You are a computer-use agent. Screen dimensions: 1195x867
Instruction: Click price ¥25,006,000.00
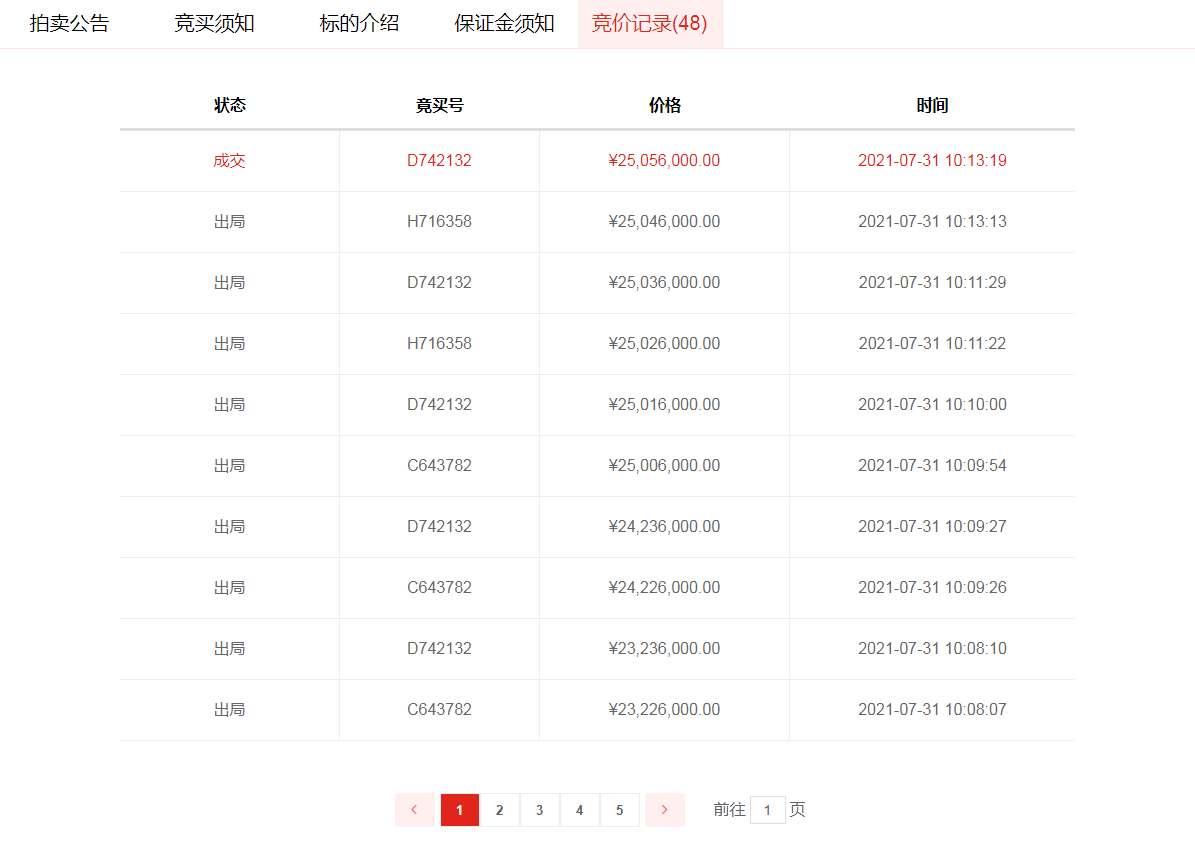665,465
